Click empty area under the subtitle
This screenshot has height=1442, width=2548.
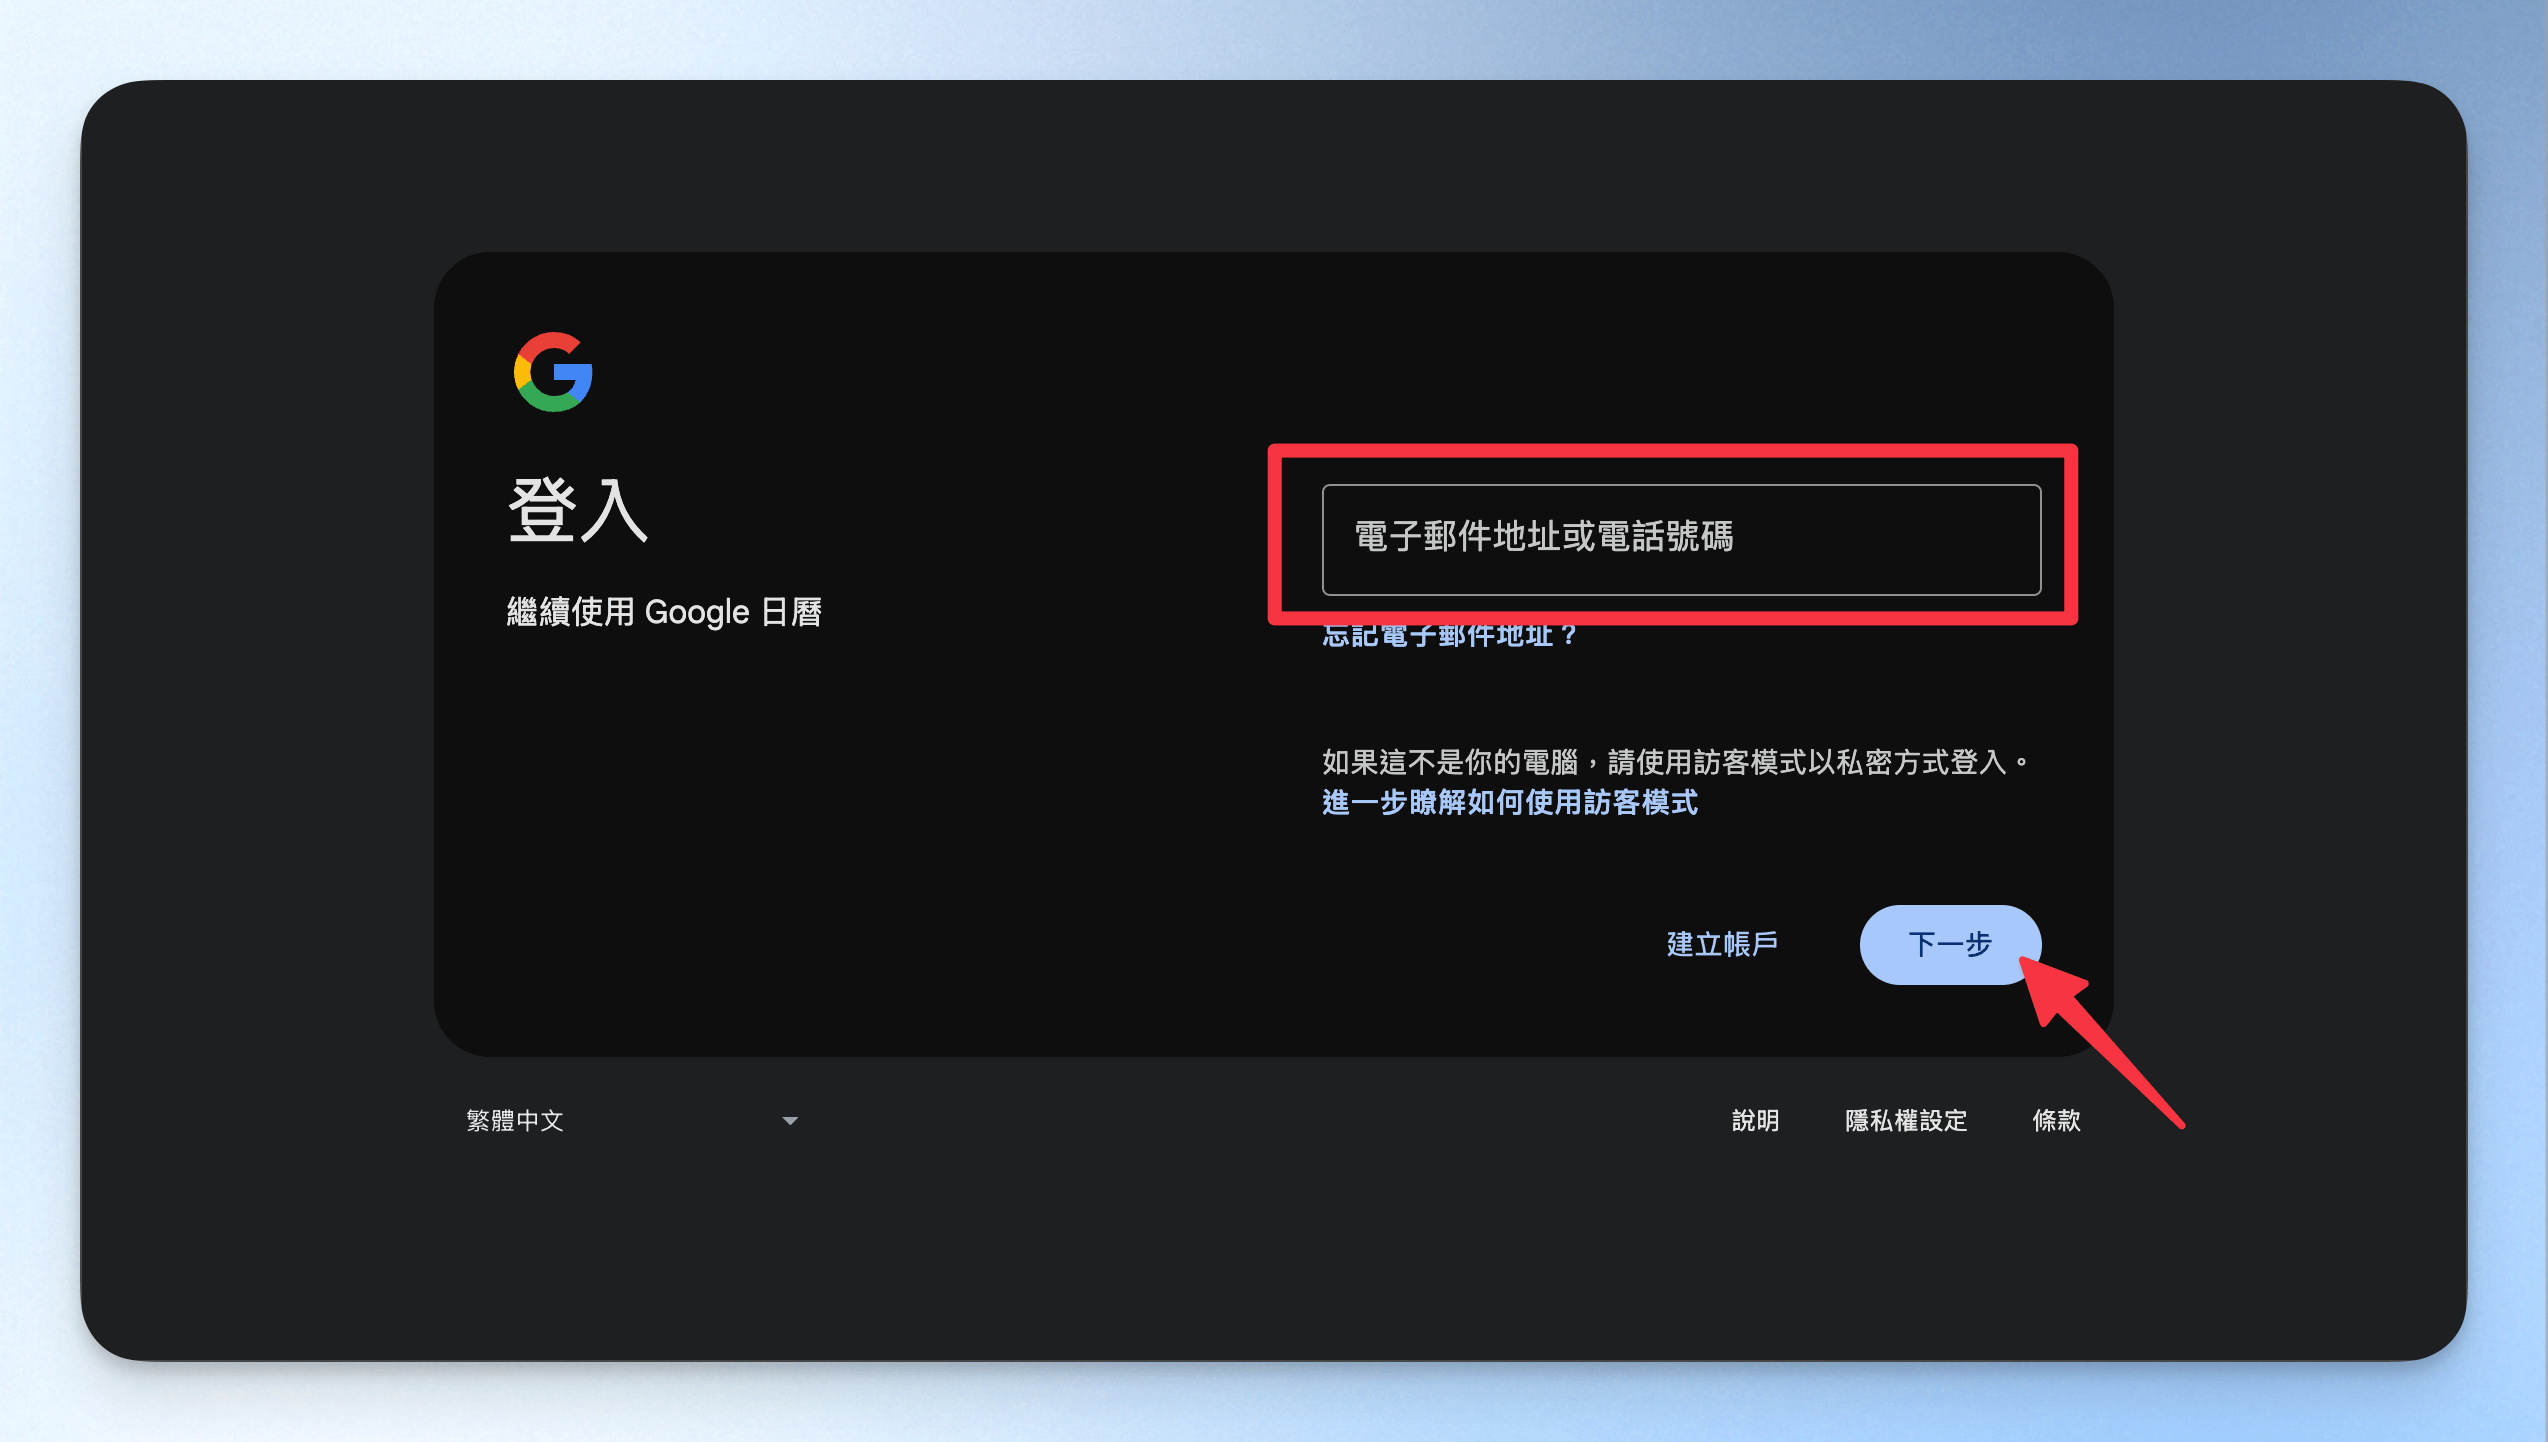point(800,840)
